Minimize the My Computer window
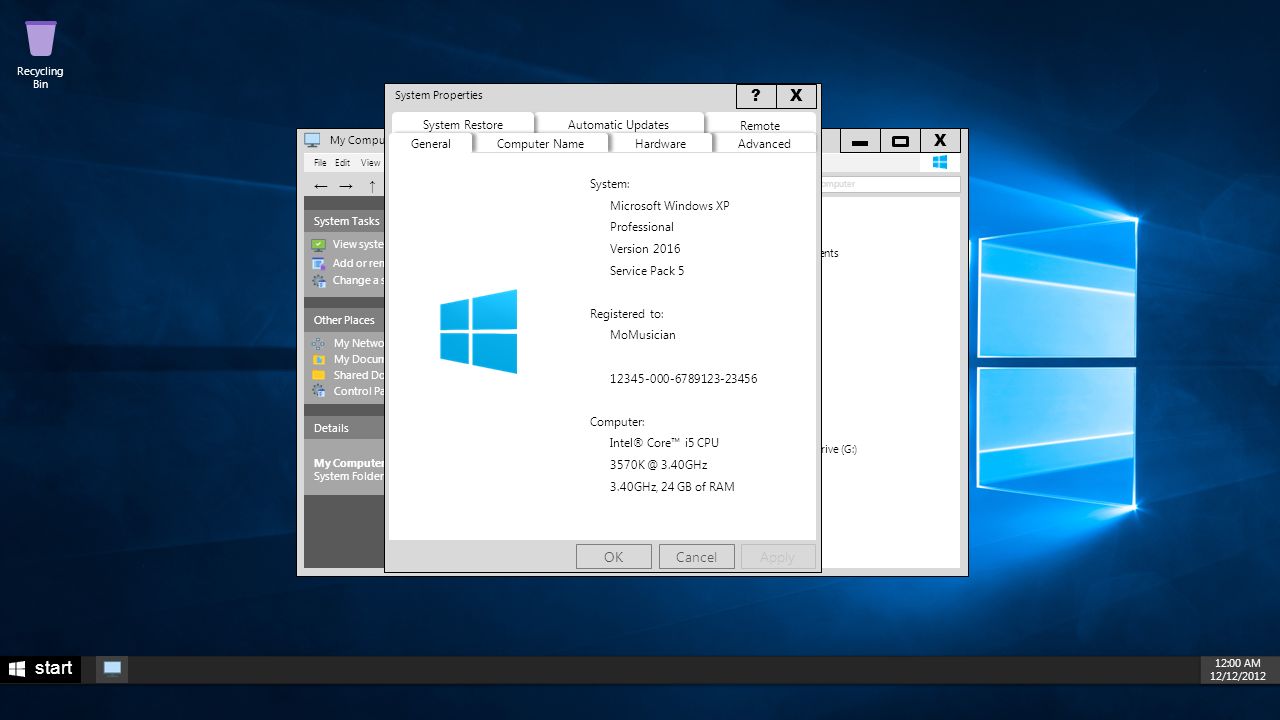The image size is (1280, 720). pyautogui.click(x=860, y=141)
